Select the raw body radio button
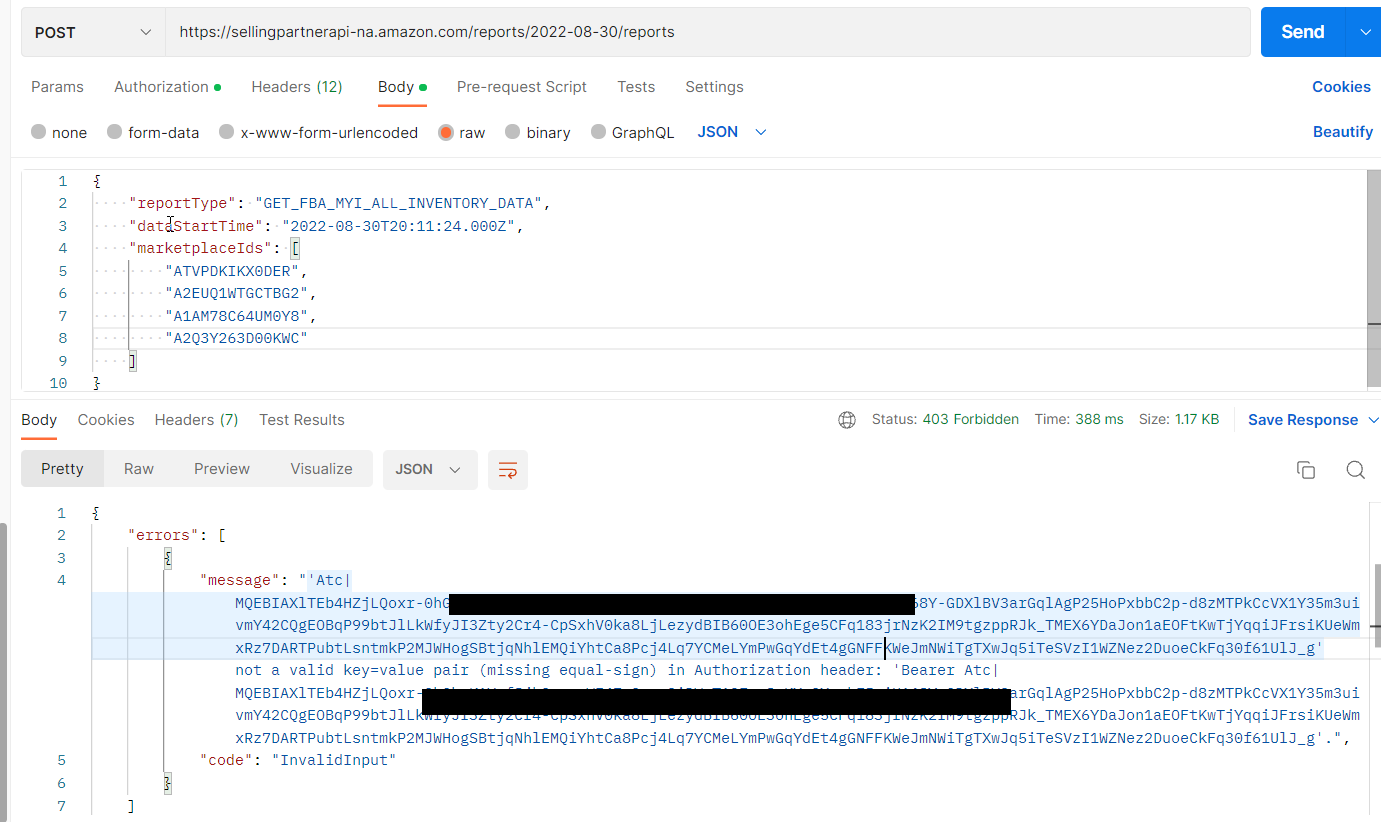 point(446,132)
